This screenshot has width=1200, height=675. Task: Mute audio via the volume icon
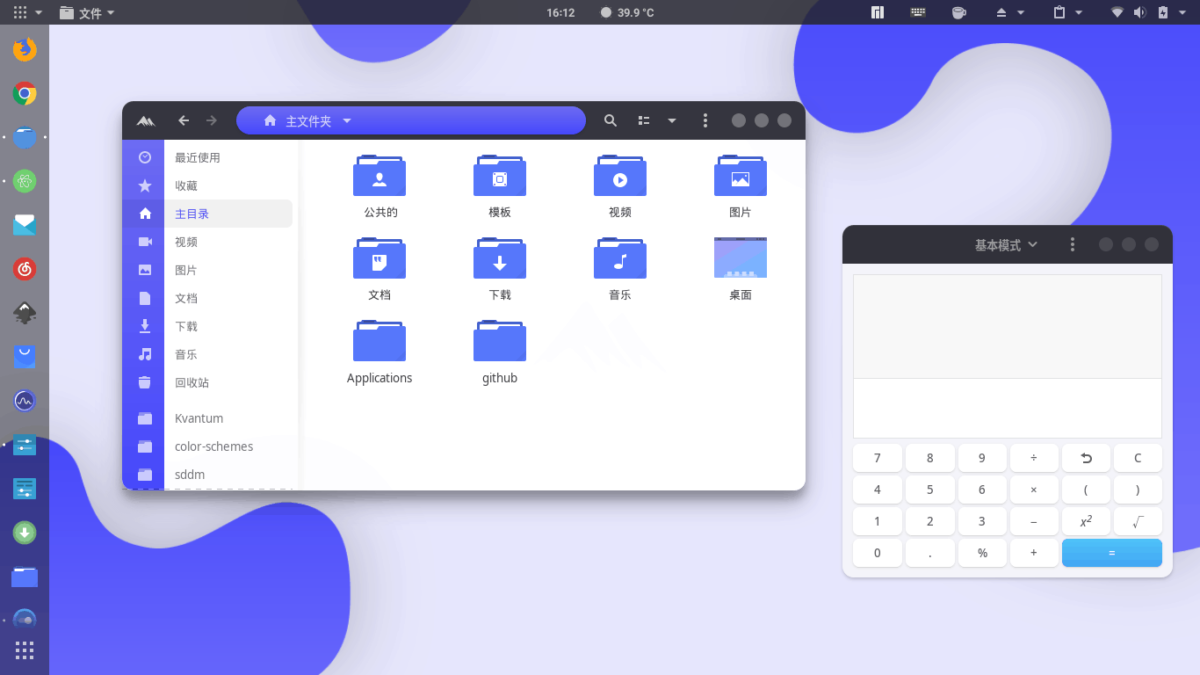tap(1142, 12)
